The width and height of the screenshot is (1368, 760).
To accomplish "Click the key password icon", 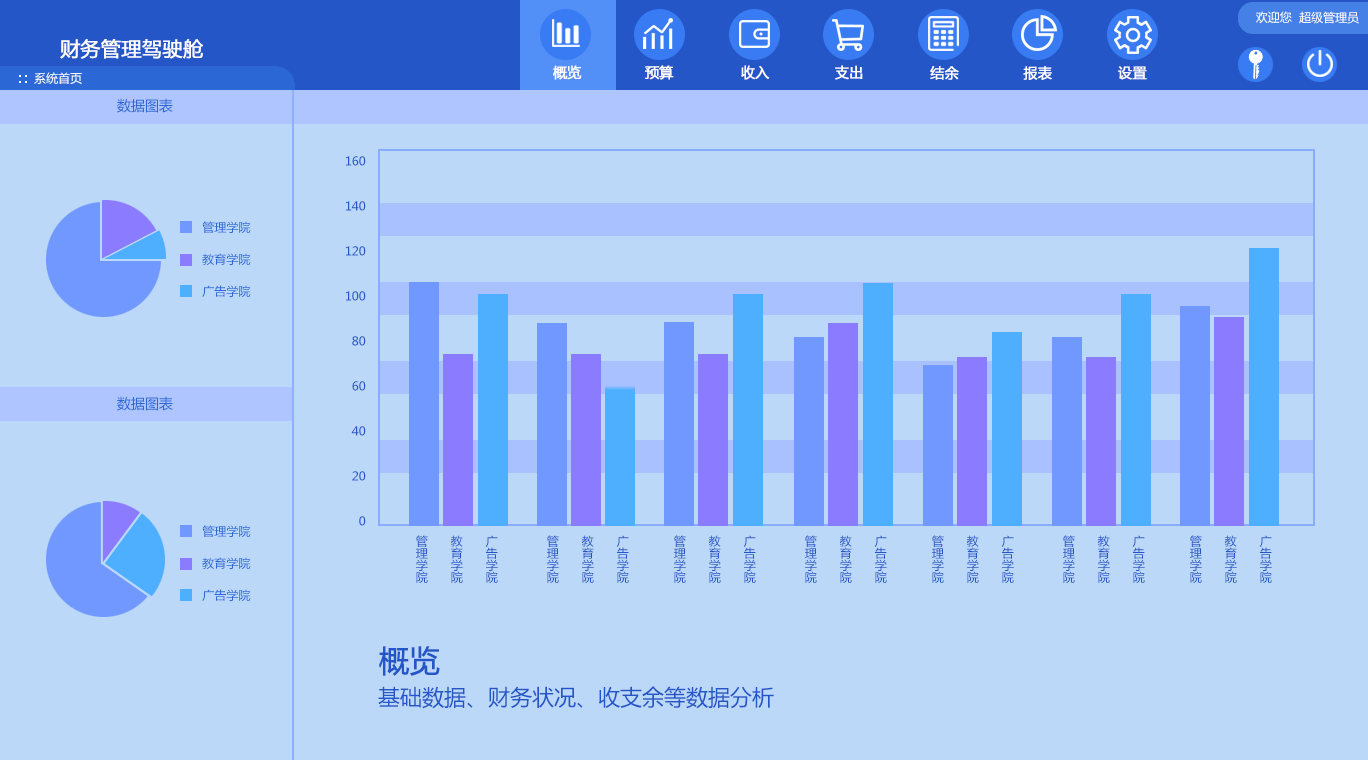I will point(1255,64).
